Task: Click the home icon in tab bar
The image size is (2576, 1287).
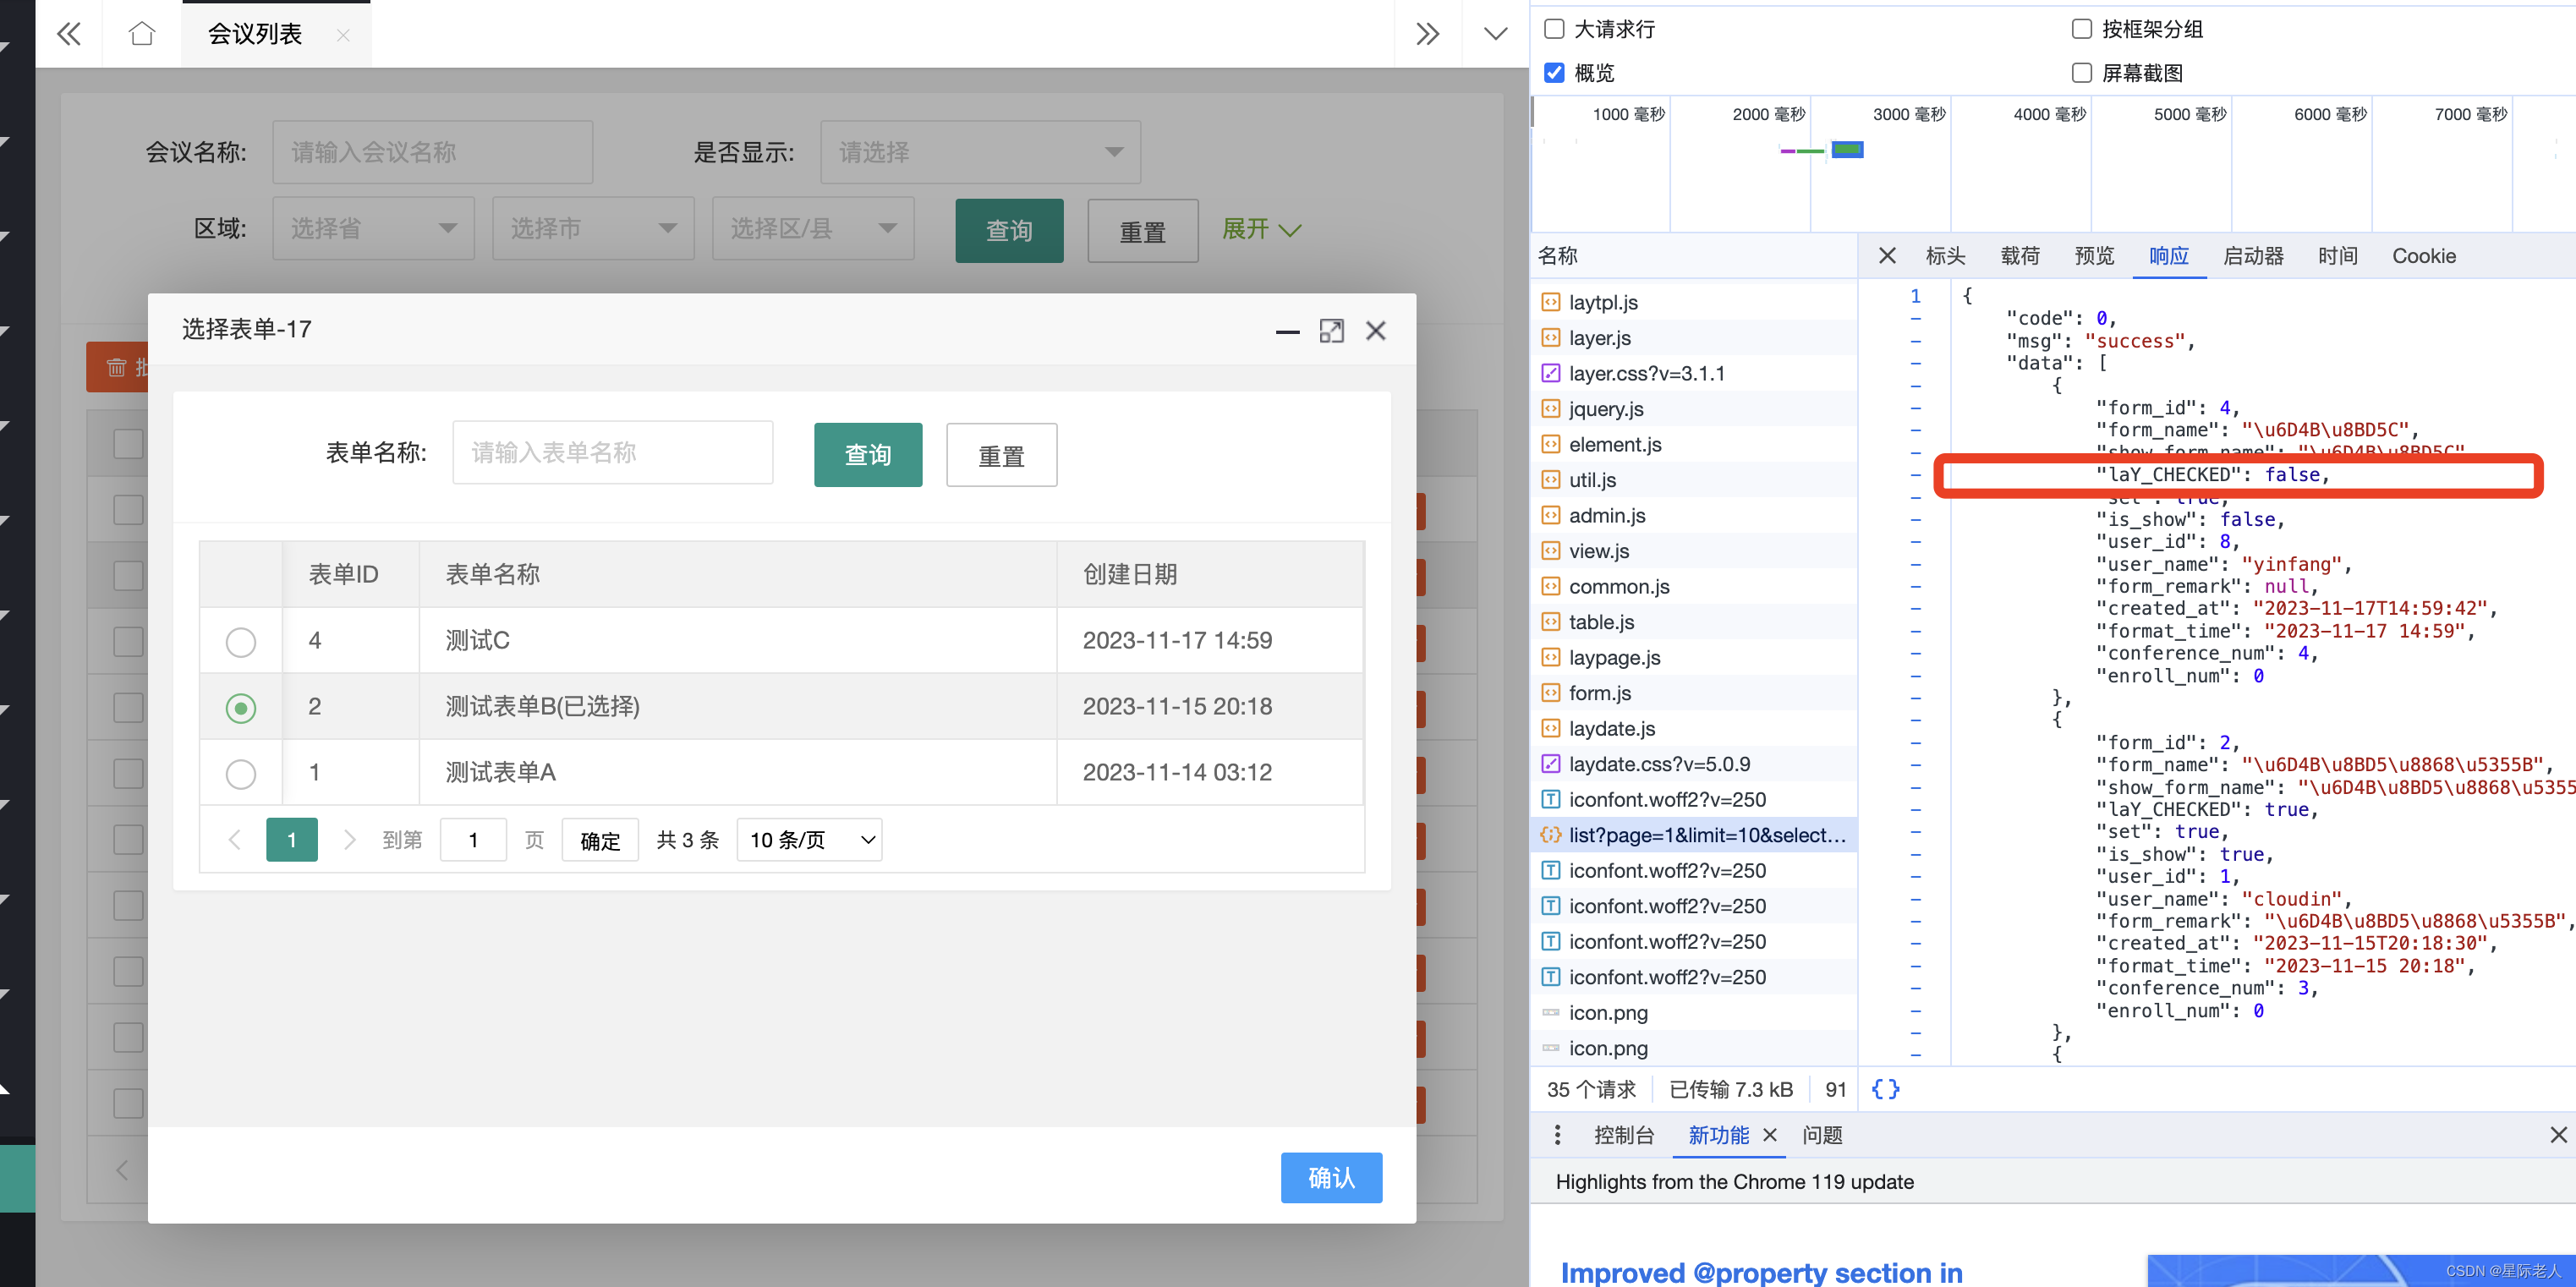Action: point(142,34)
